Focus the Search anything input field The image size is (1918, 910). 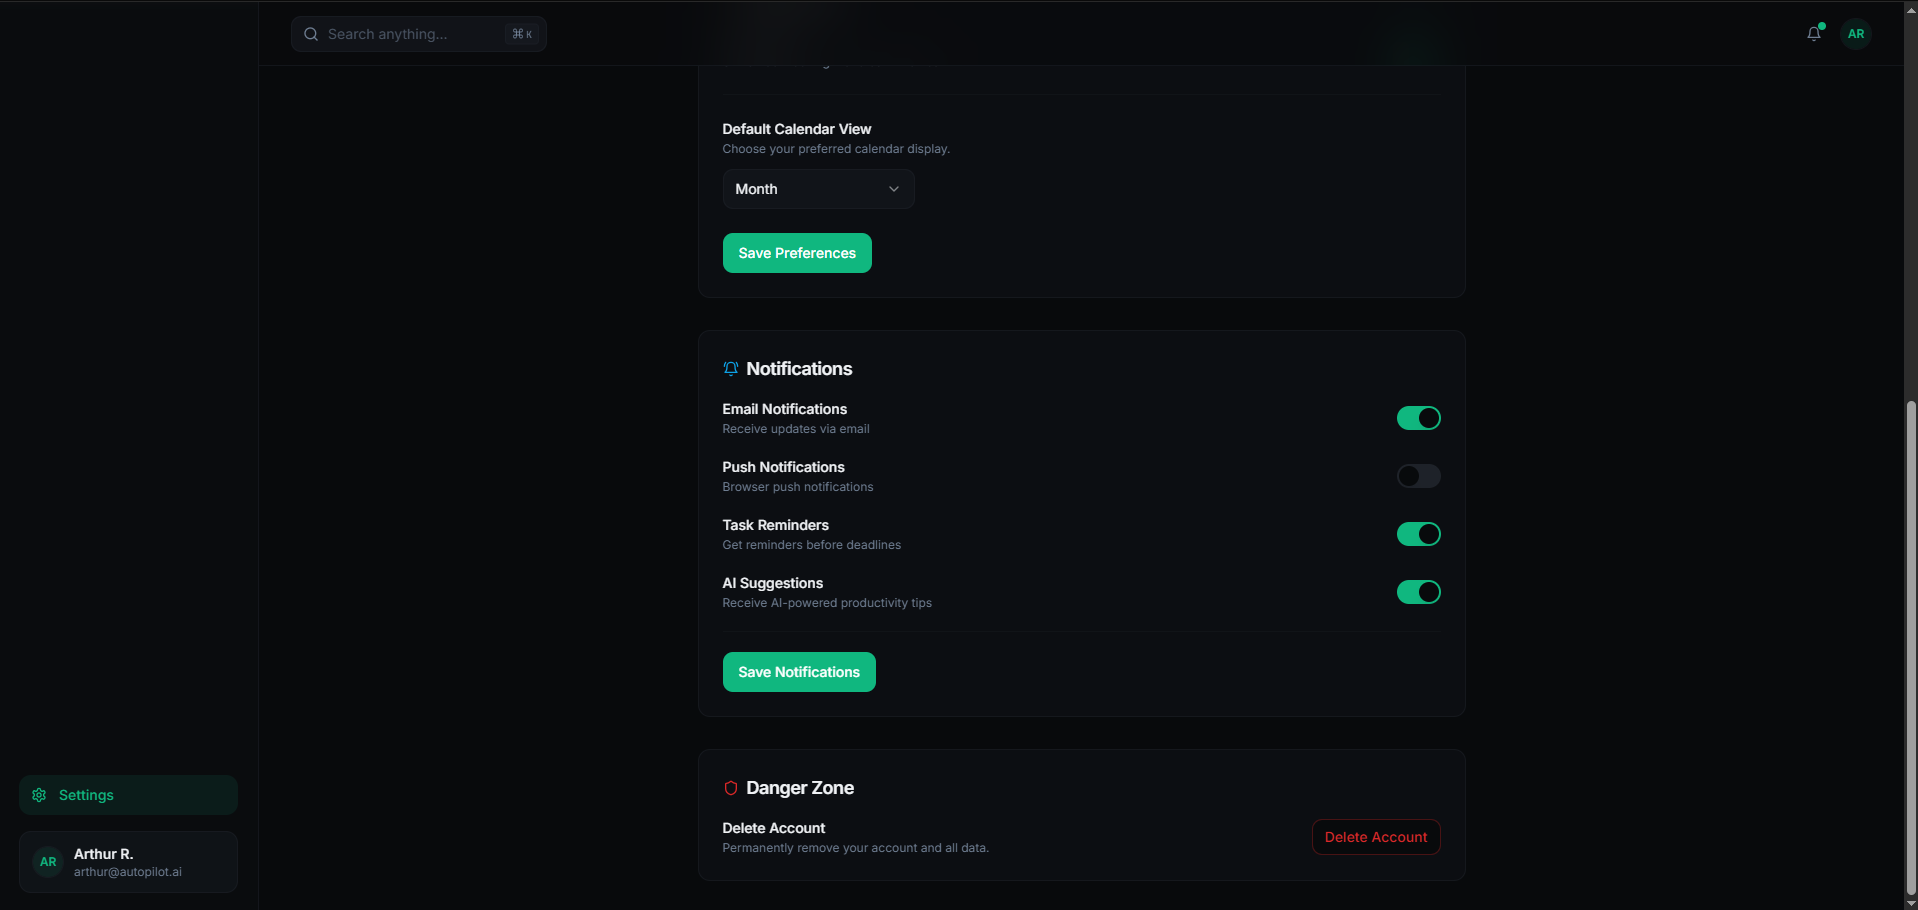click(410, 34)
